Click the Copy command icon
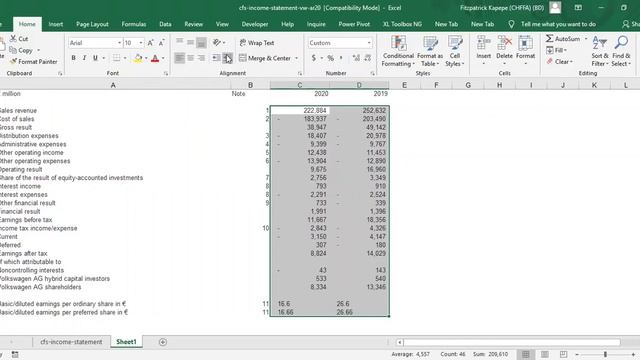The height and width of the screenshot is (360, 640). coord(13,50)
